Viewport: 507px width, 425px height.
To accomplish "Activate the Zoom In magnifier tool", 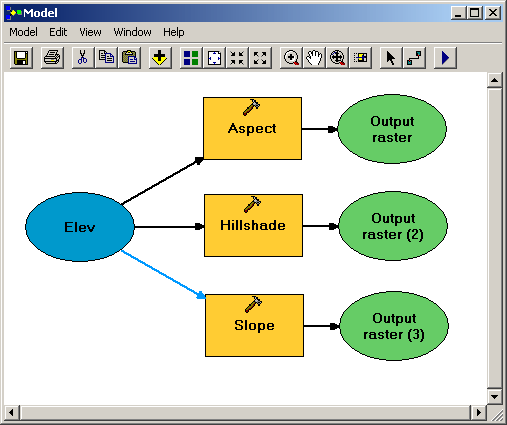I will click(291, 58).
